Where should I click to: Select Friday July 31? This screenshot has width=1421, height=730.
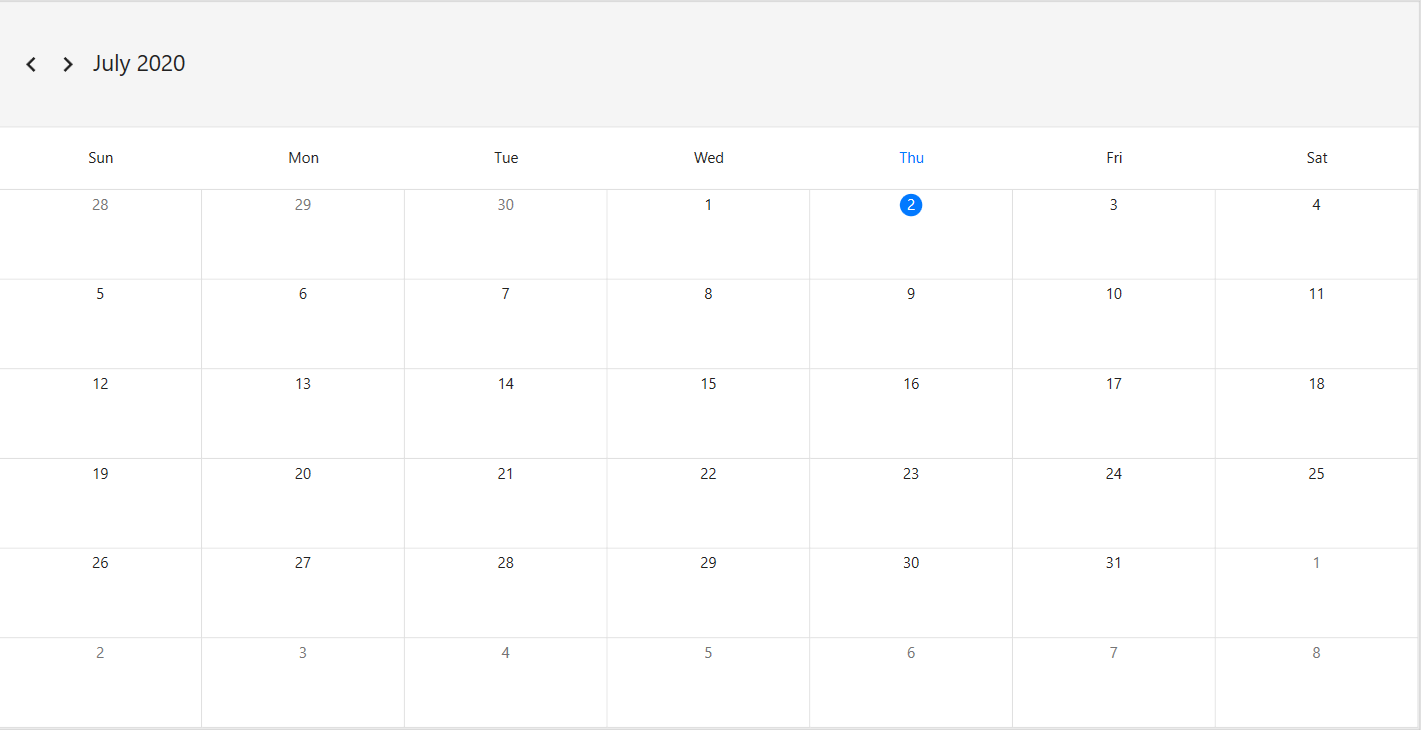[1114, 593]
